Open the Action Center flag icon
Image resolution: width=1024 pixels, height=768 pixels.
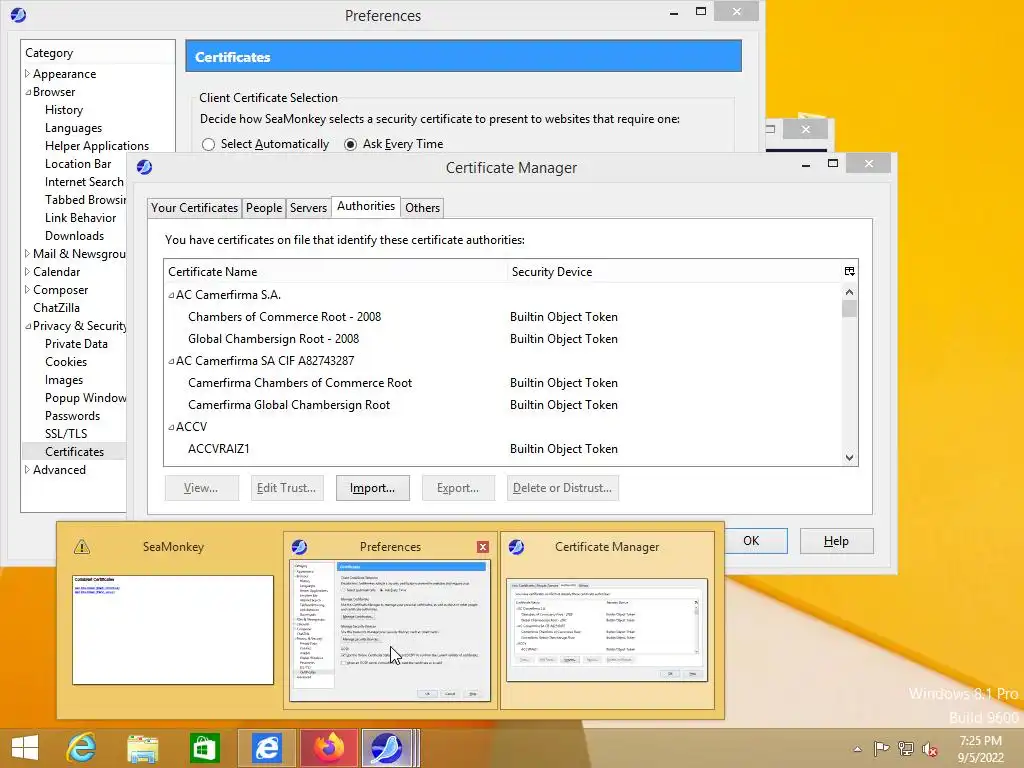pos(881,748)
